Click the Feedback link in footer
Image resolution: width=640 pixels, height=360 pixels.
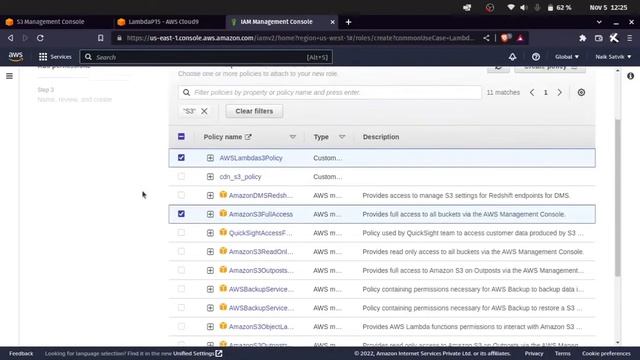pos(21,353)
